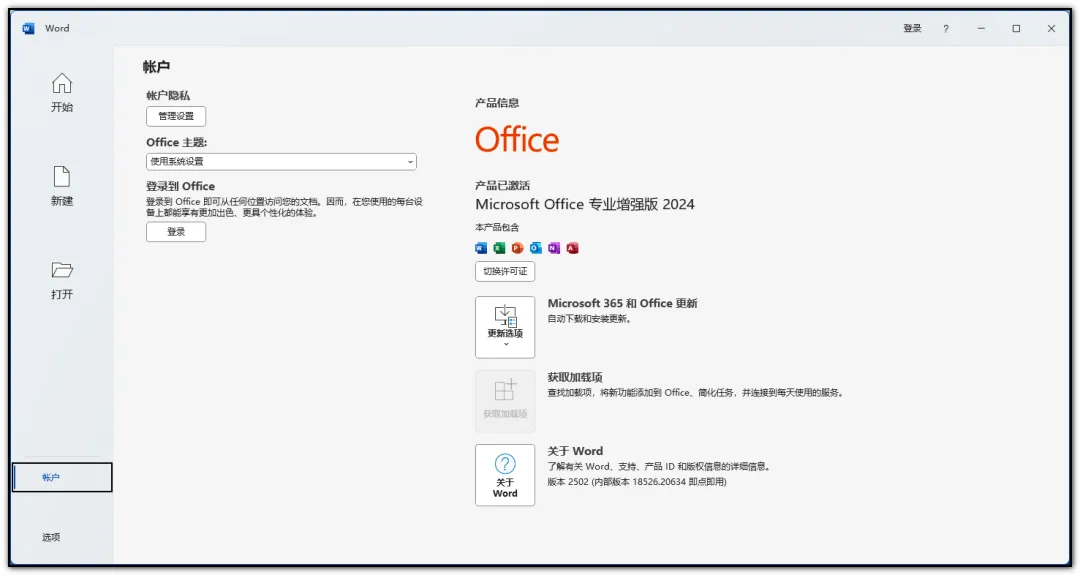Click the 帐户隐私 label
The width and height of the screenshot is (1080, 575).
coord(167,96)
